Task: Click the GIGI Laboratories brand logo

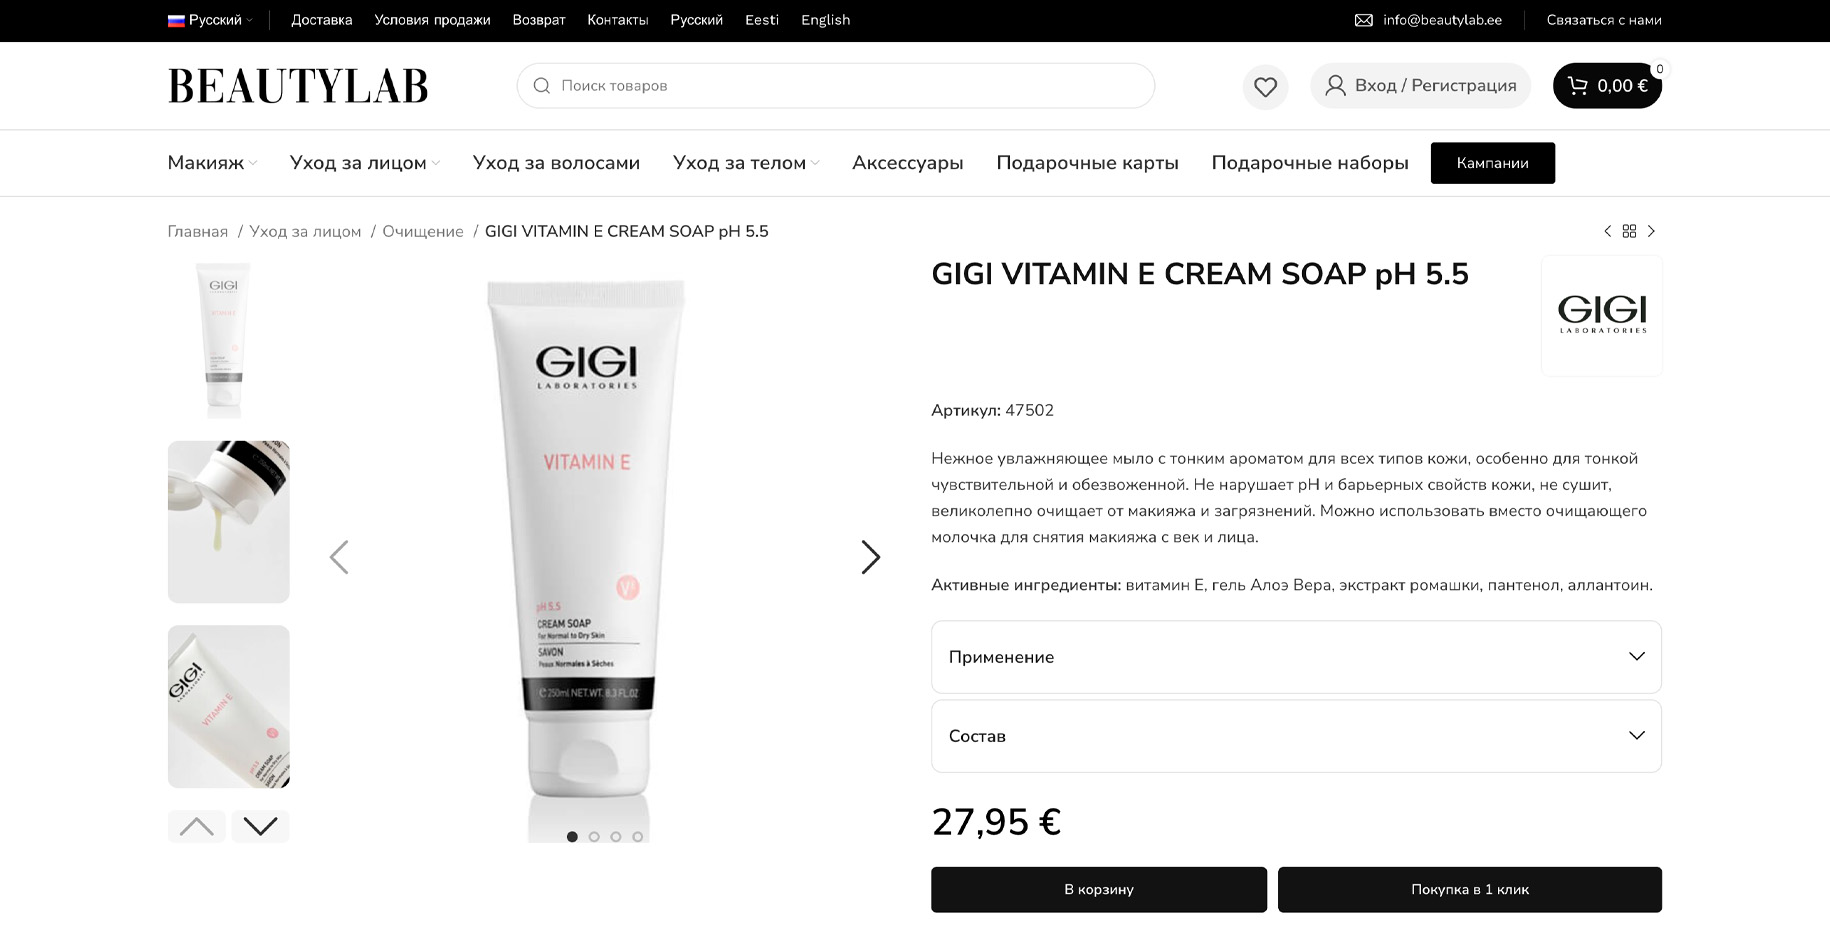Action: click(1602, 315)
